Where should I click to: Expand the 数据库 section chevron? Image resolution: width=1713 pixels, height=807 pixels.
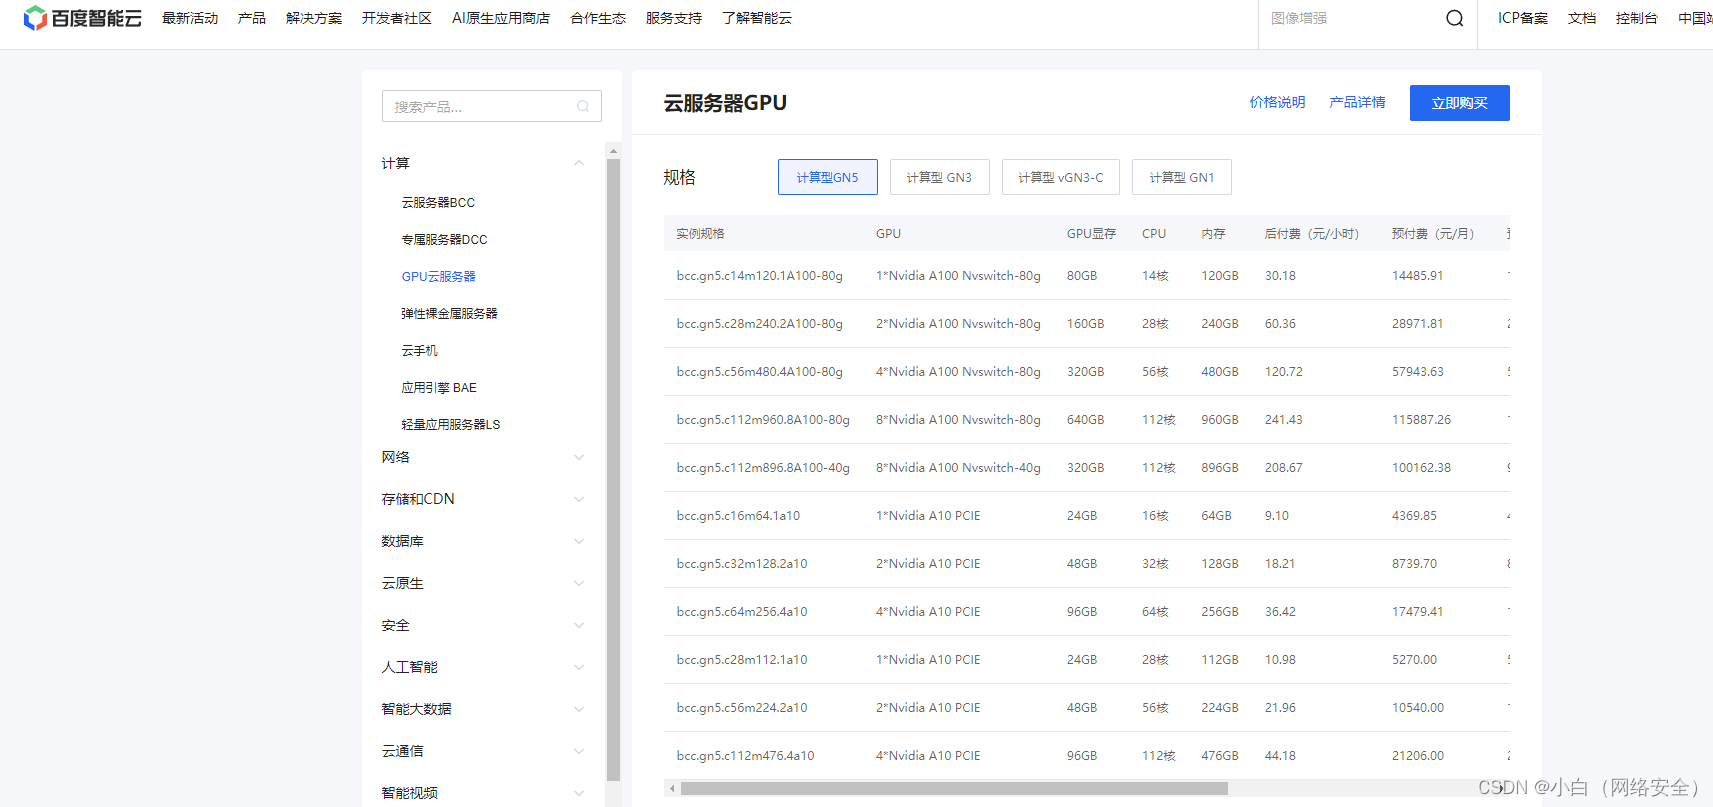click(579, 541)
